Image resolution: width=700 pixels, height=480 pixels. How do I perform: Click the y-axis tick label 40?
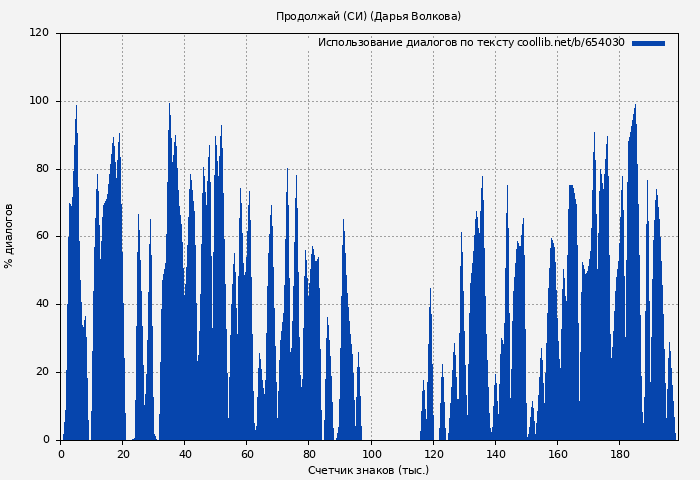(x=42, y=304)
